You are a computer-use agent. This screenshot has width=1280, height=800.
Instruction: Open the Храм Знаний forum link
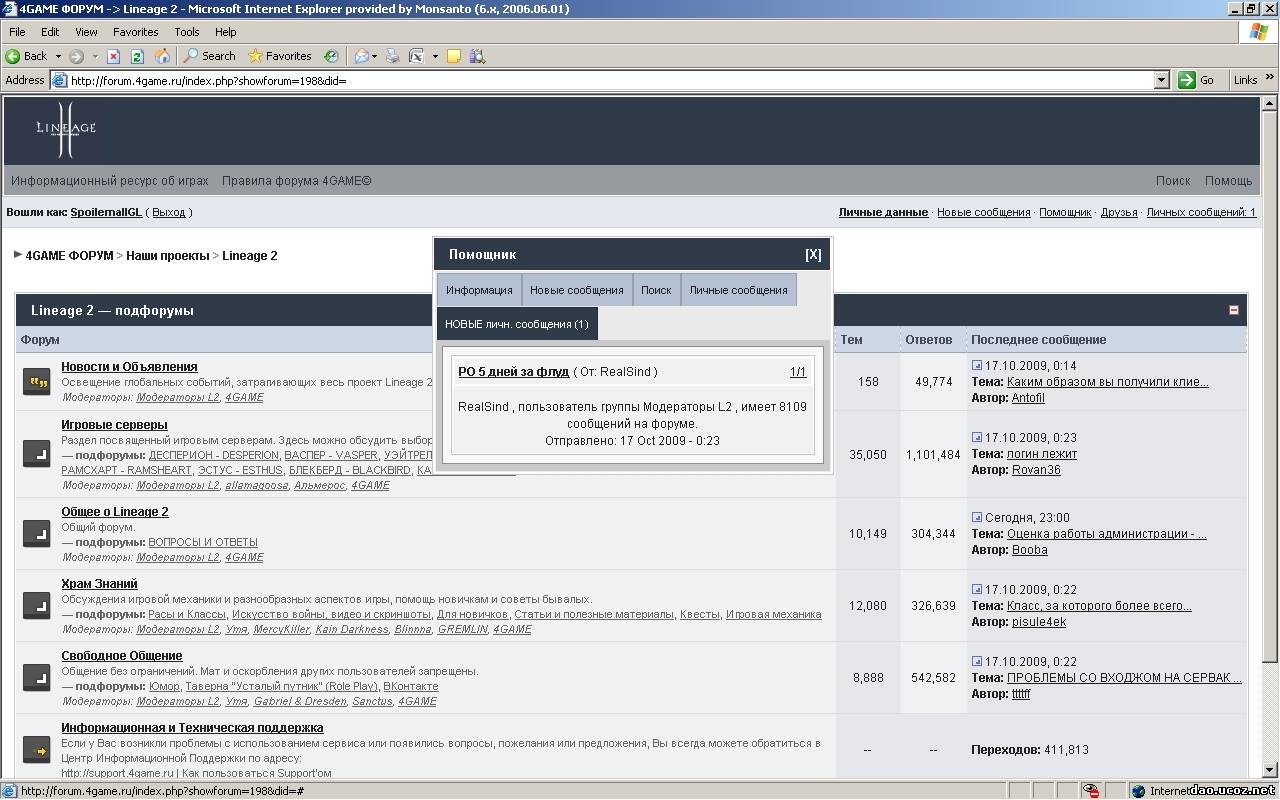click(99, 584)
